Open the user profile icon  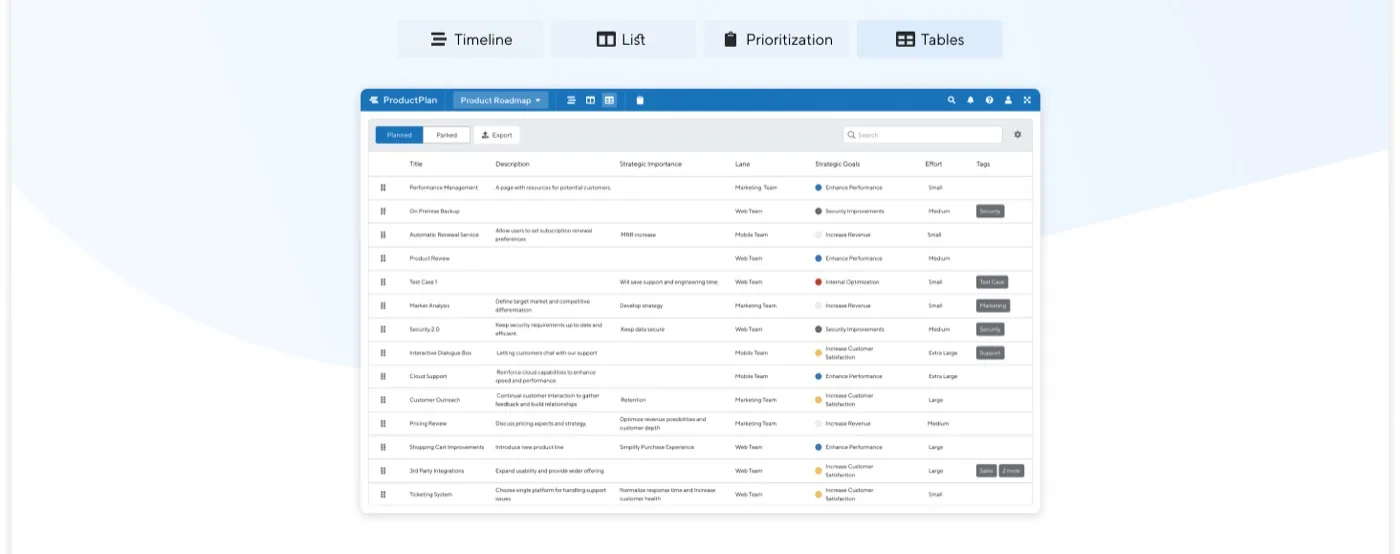pyautogui.click(x=1008, y=100)
